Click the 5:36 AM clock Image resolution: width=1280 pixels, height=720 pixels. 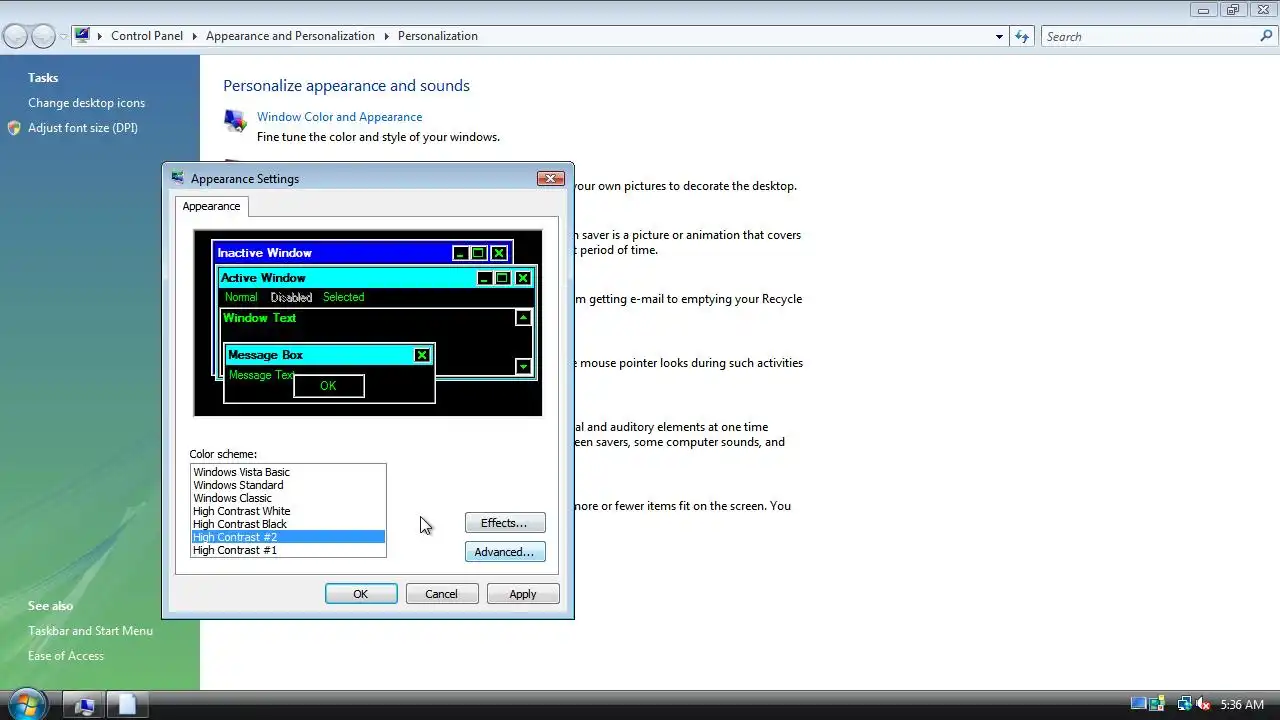1242,705
